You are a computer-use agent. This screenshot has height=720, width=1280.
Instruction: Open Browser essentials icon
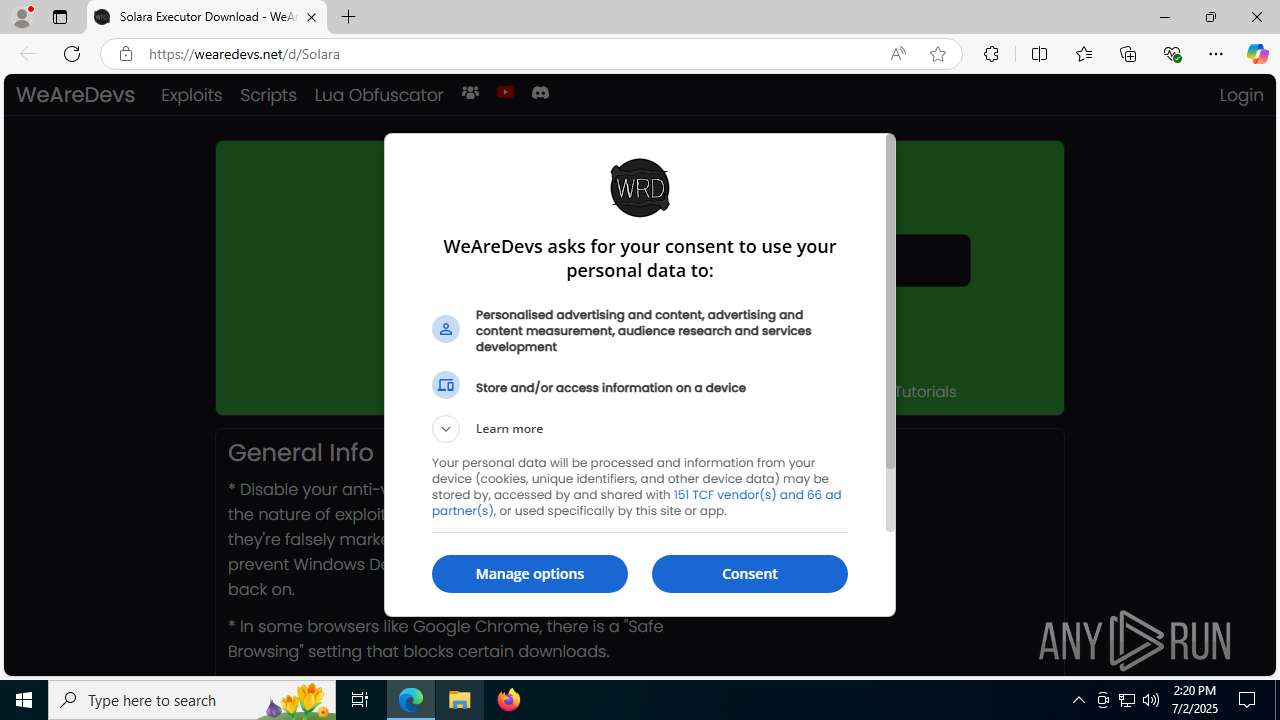point(1172,54)
